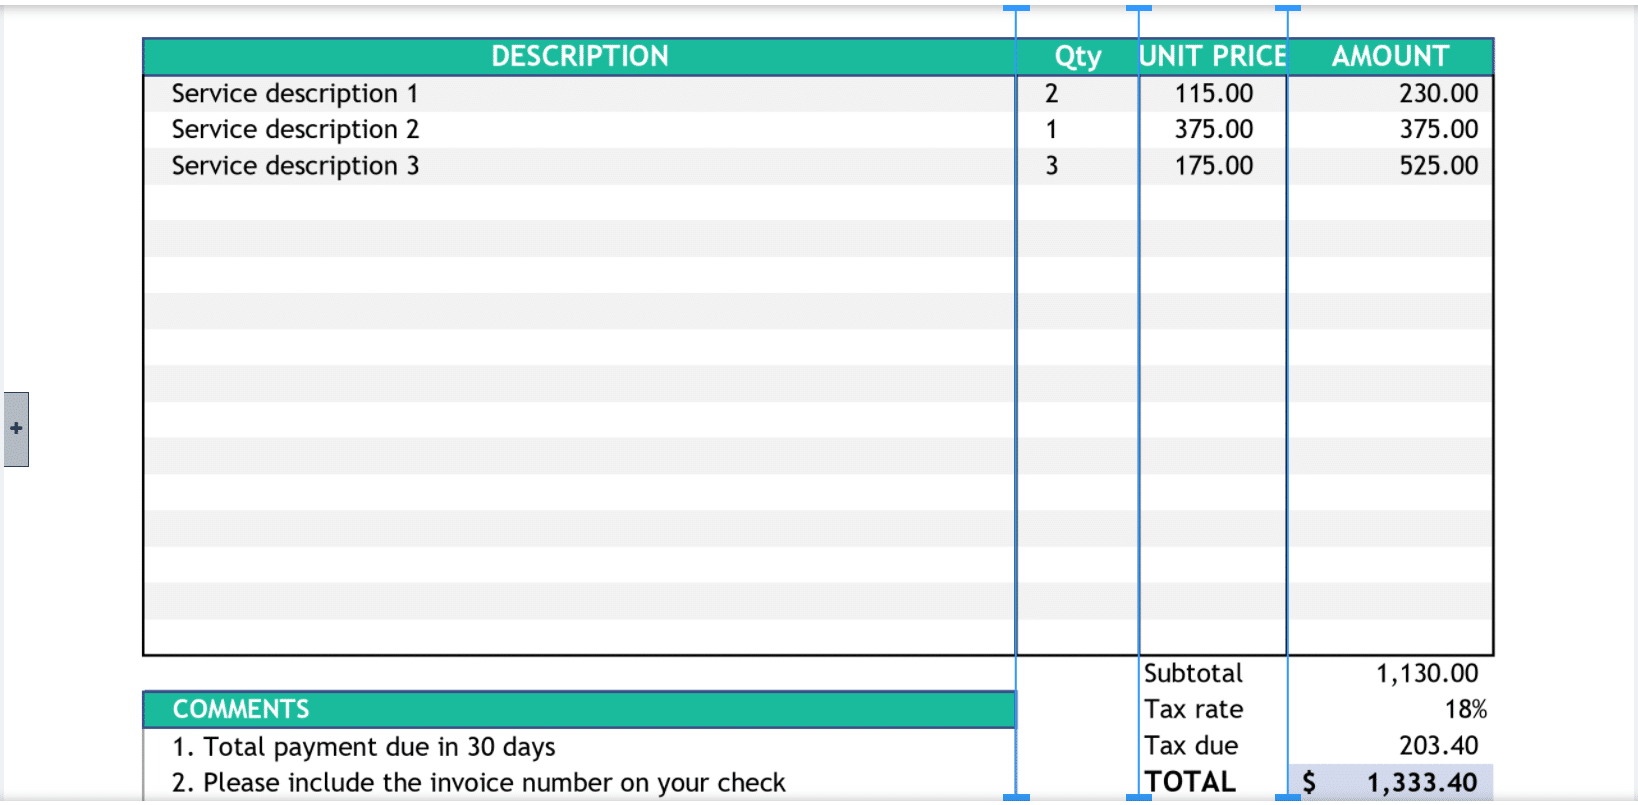Image resolution: width=1638 pixels, height=805 pixels.
Task: Click the comment about including invoice number
Action: (479, 783)
